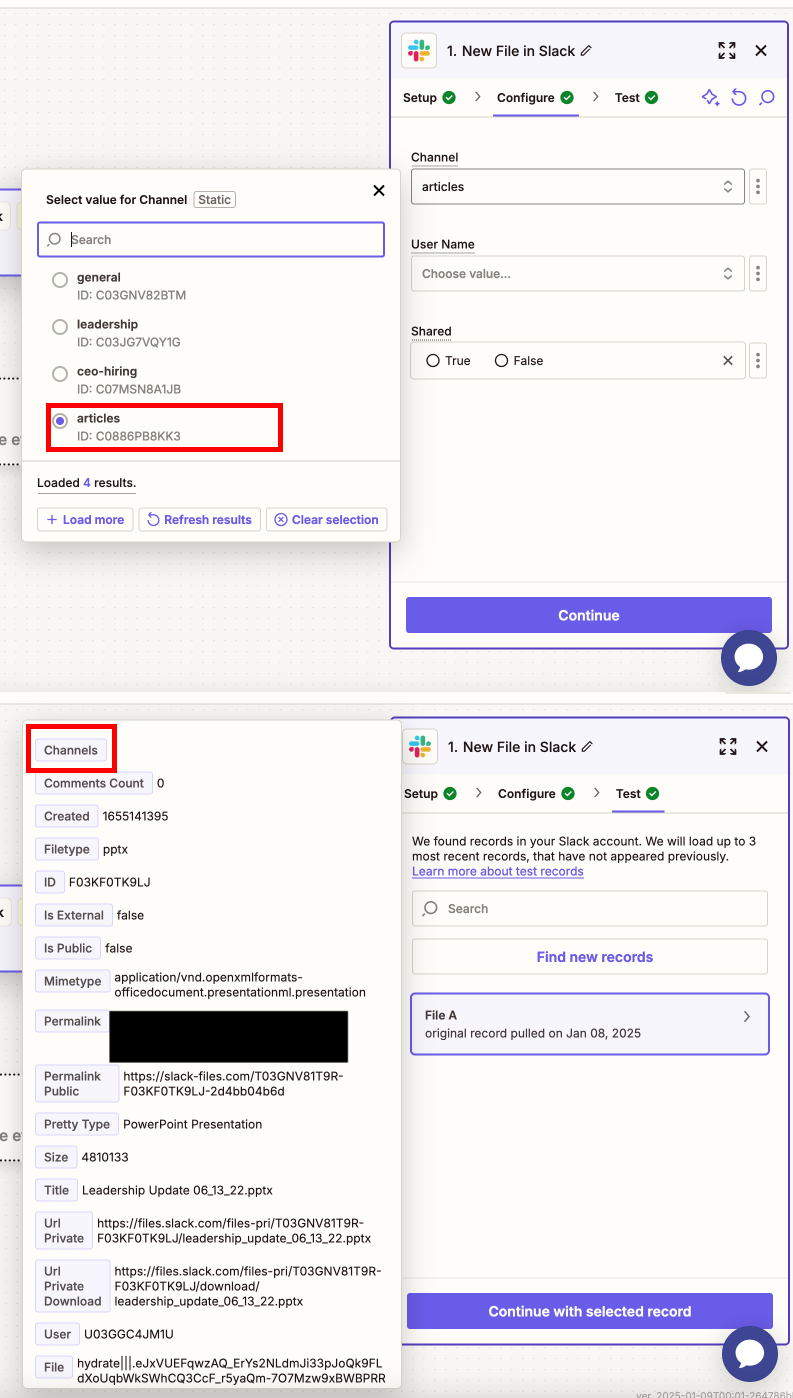The image size is (793, 1398).
Task: Click the rename pencil icon in the Find new records panel
Action: (587, 747)
